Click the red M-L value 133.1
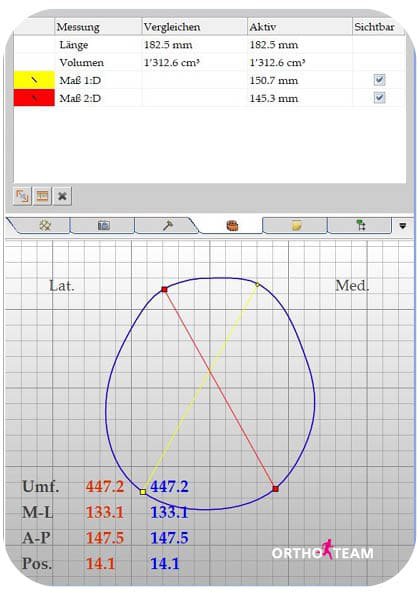 [105, 512]
